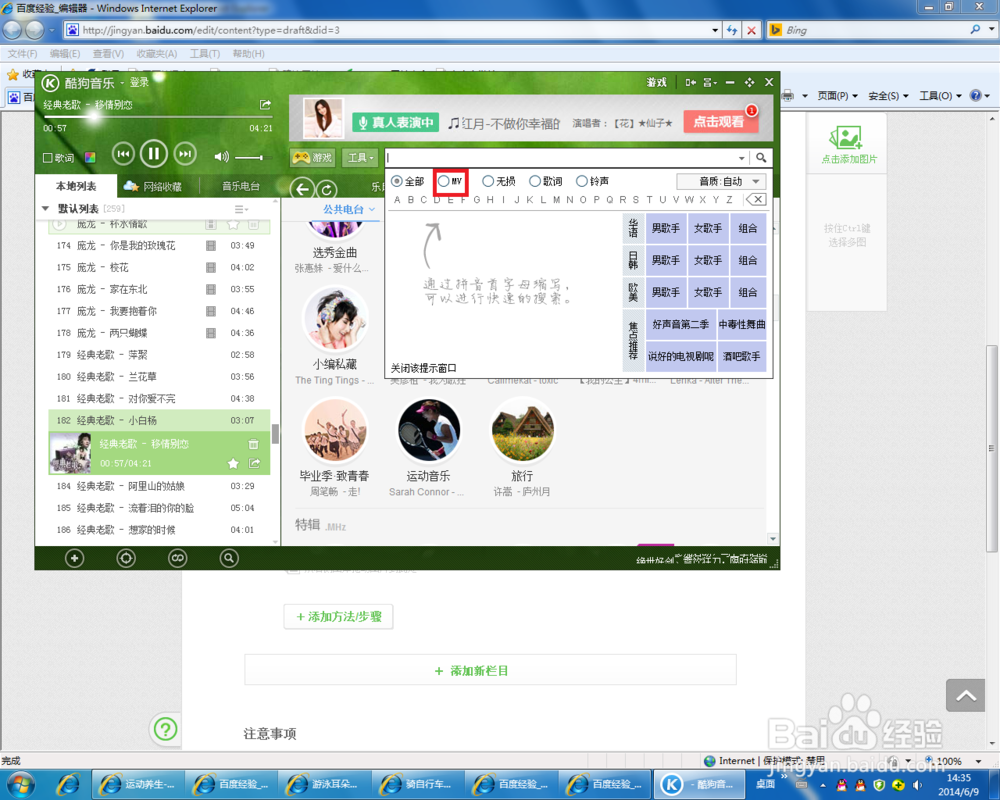Screen dimensions: 1000x800
Task: Open IE 文件(F) menu
Action: [22, 54]
